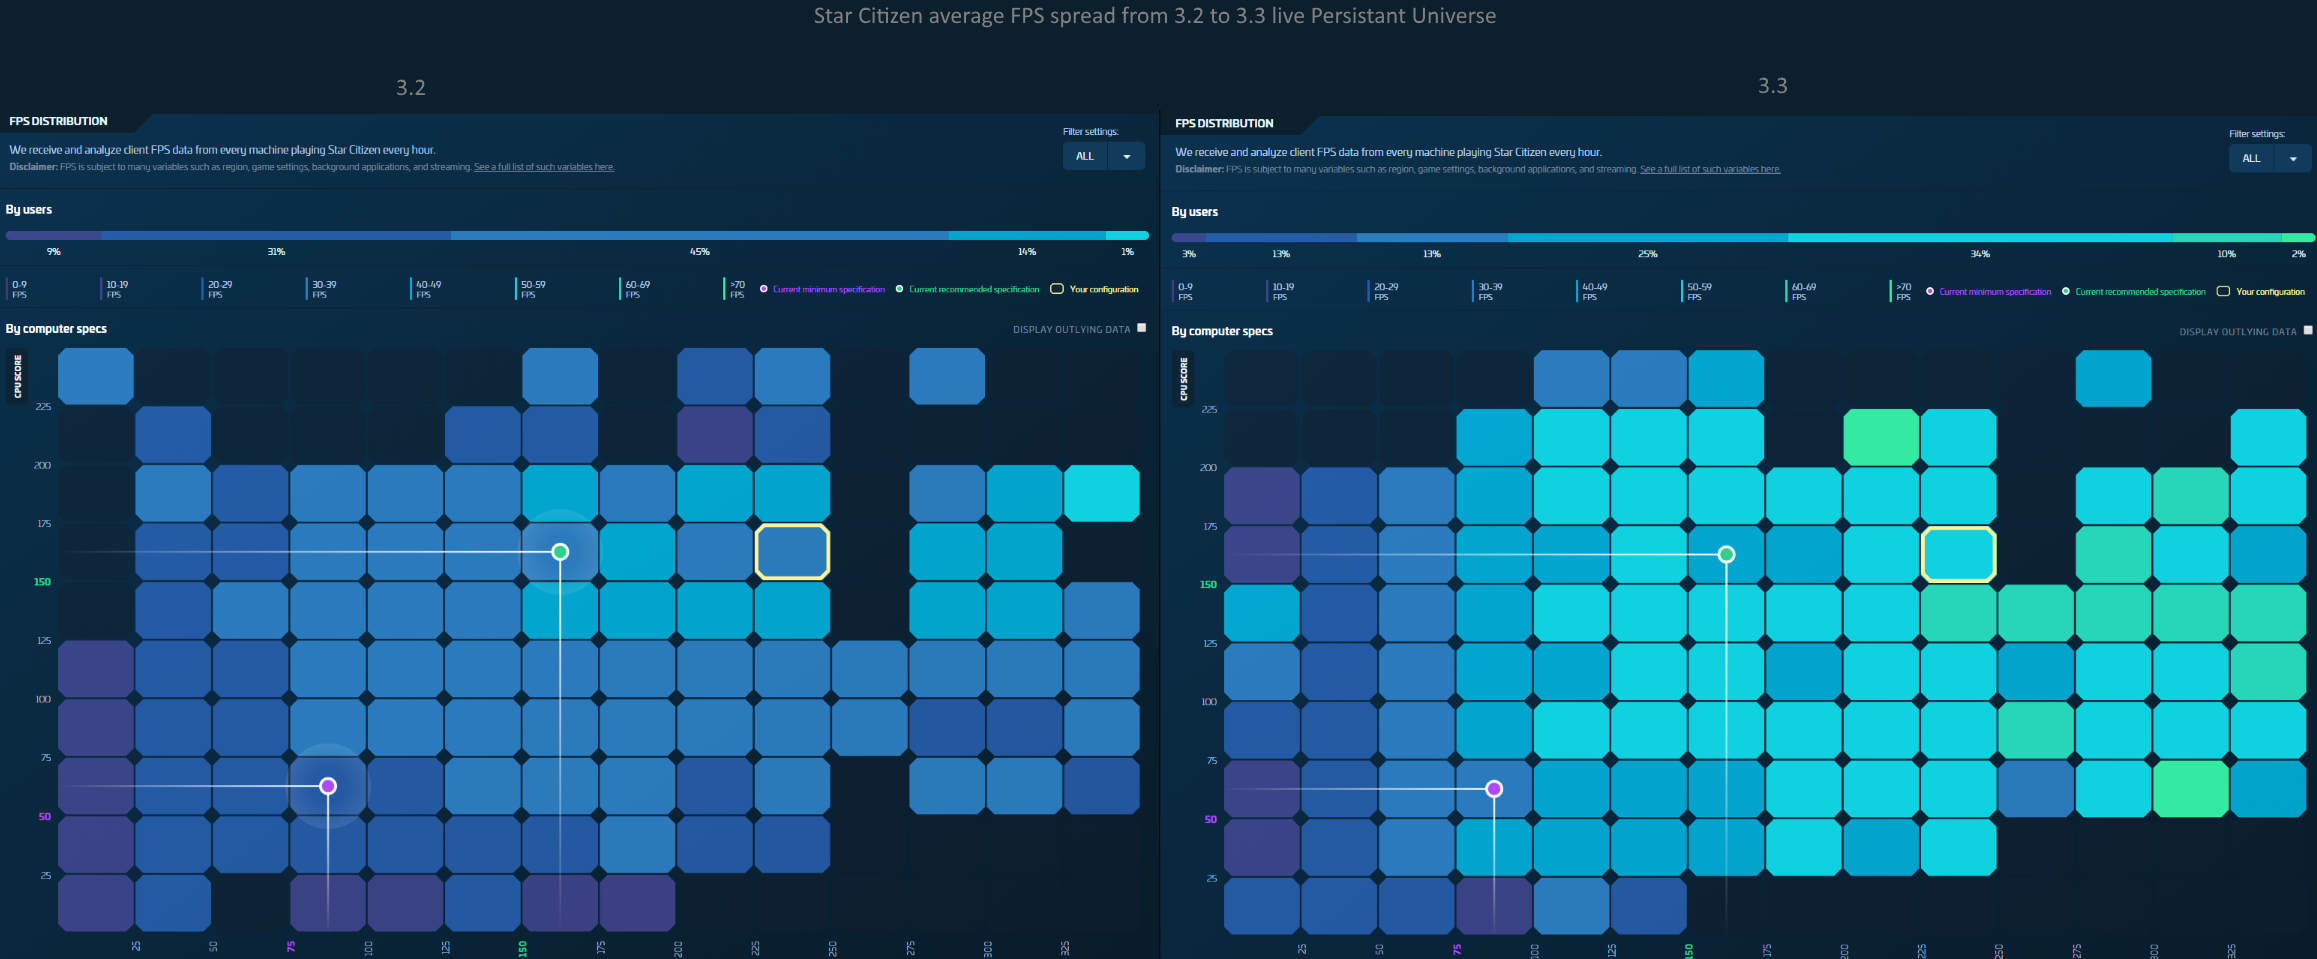
Task: Click the 10-19 FPS legend key in 3.3 panel
Action: pyautogui.click(x=1281, y=291)
